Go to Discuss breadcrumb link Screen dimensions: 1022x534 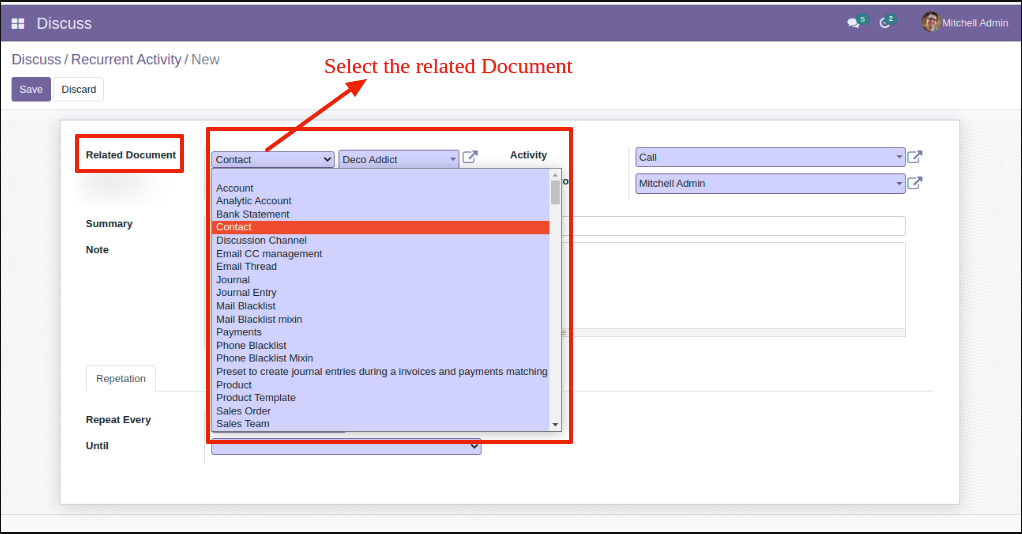pyautogui.click(x=36, y=59)
